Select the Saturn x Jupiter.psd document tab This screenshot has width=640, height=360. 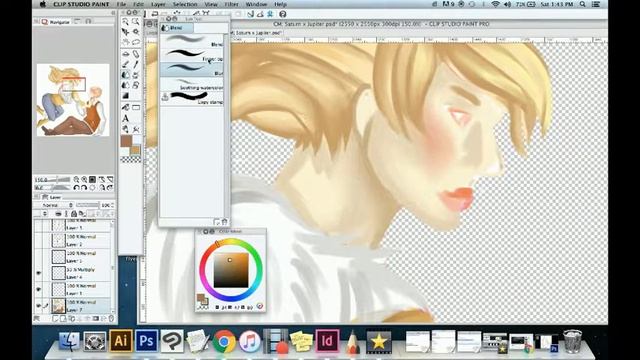pyautogui.click(x=256, y=32)
